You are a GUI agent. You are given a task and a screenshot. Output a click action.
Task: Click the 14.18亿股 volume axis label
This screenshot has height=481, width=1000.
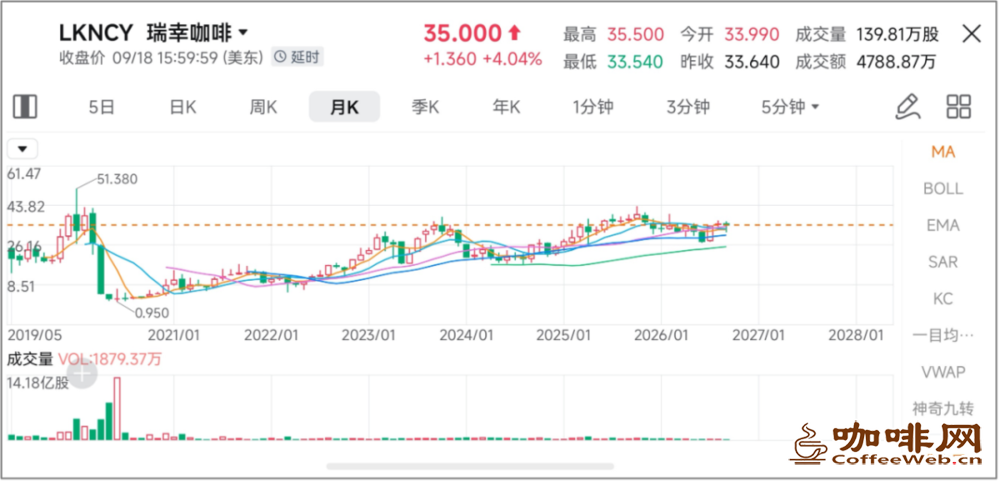[37, 385]
